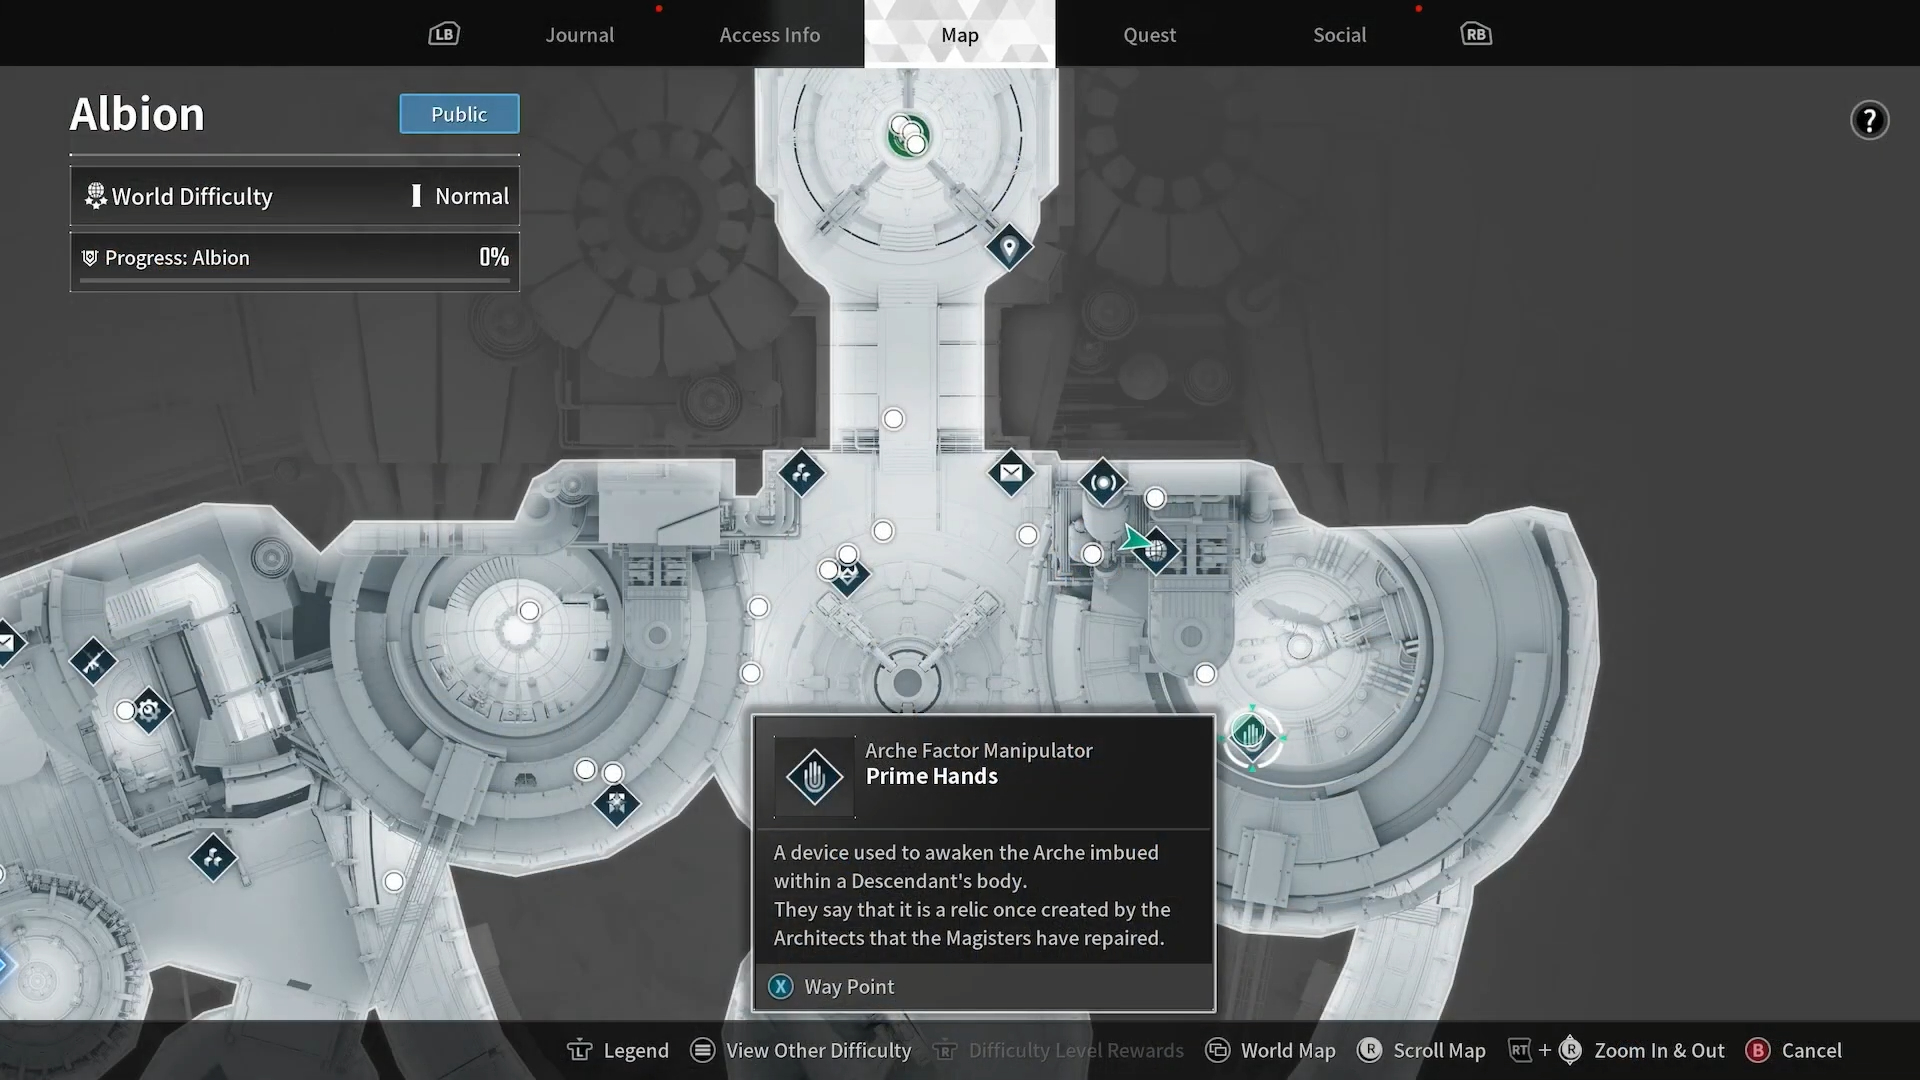1920x1080 pixels.
Task: Click the Way Point label in tooltip
Action: point(849,986)
